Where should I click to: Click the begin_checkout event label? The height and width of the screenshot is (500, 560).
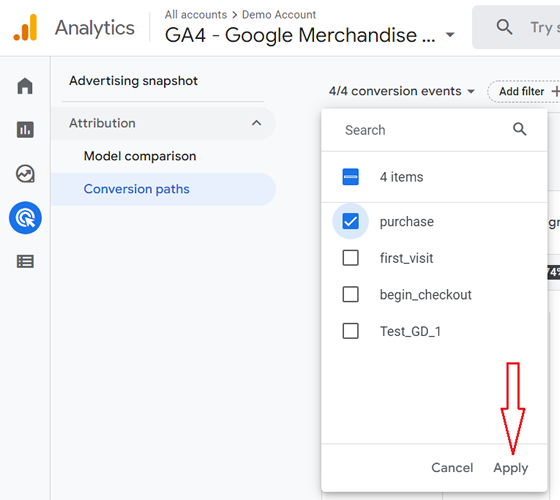425,295
